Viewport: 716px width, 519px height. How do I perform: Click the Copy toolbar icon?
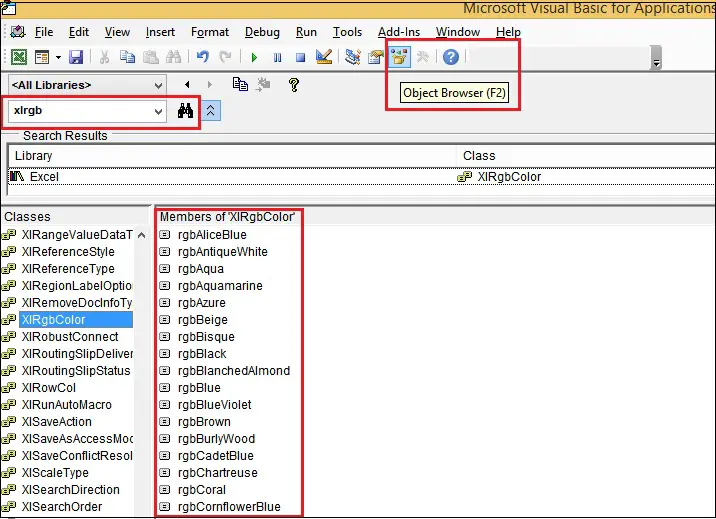point(127,57)
